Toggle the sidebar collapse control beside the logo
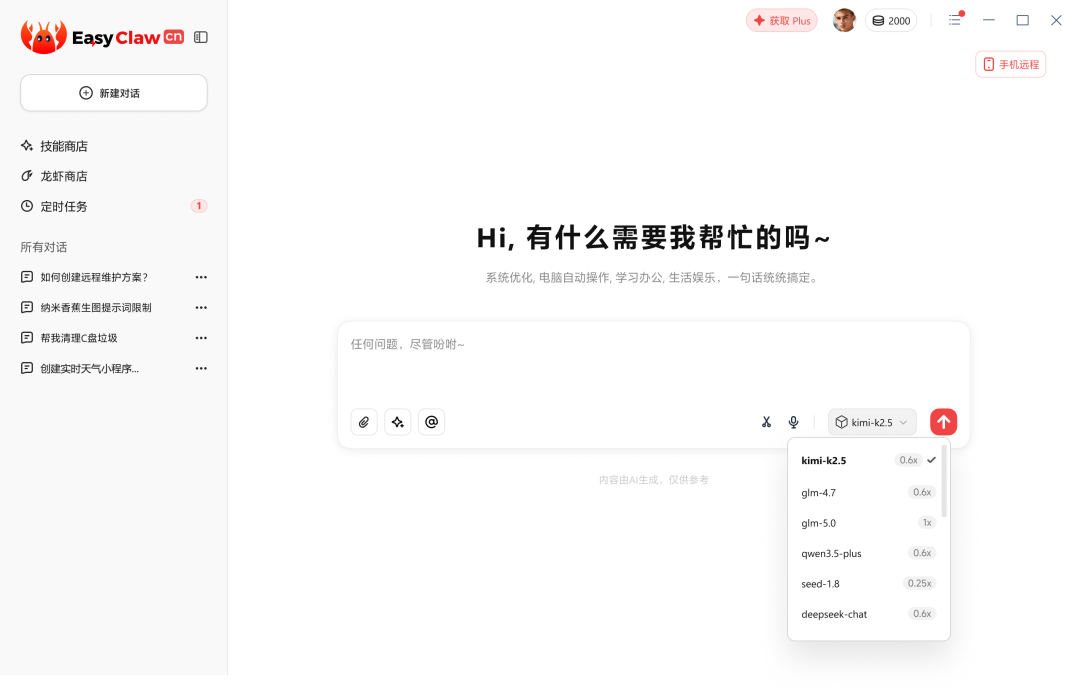Viewport: 1080px width, 692px height. click(x=201, y=37)
